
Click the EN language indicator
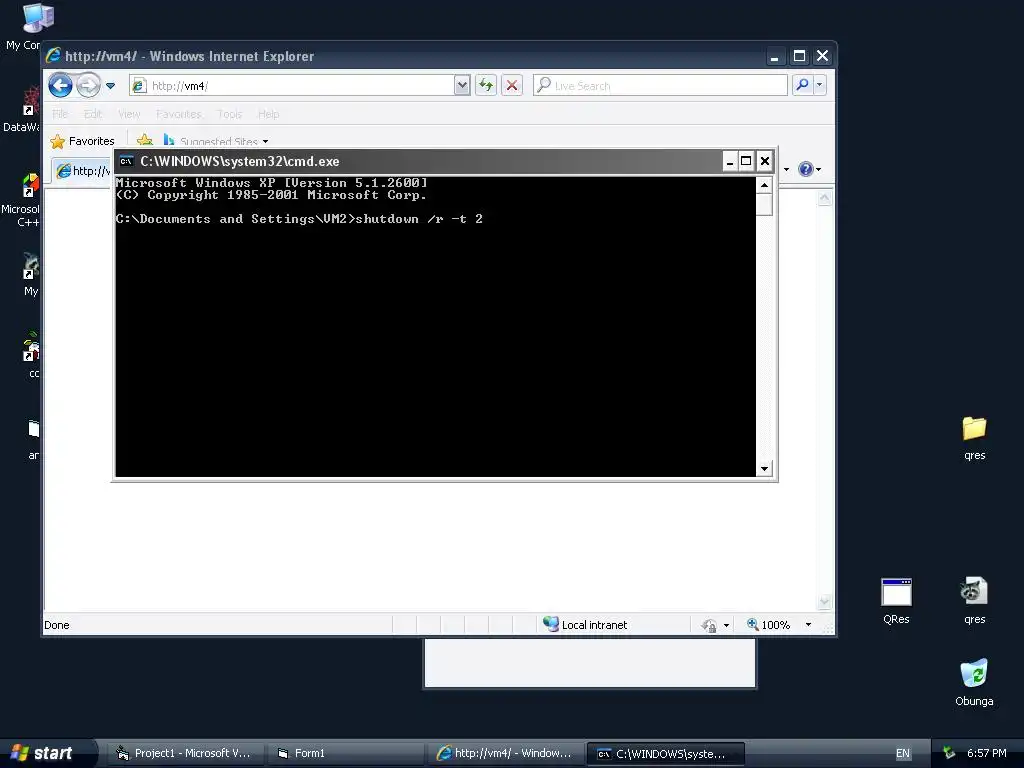coord(903,753)
